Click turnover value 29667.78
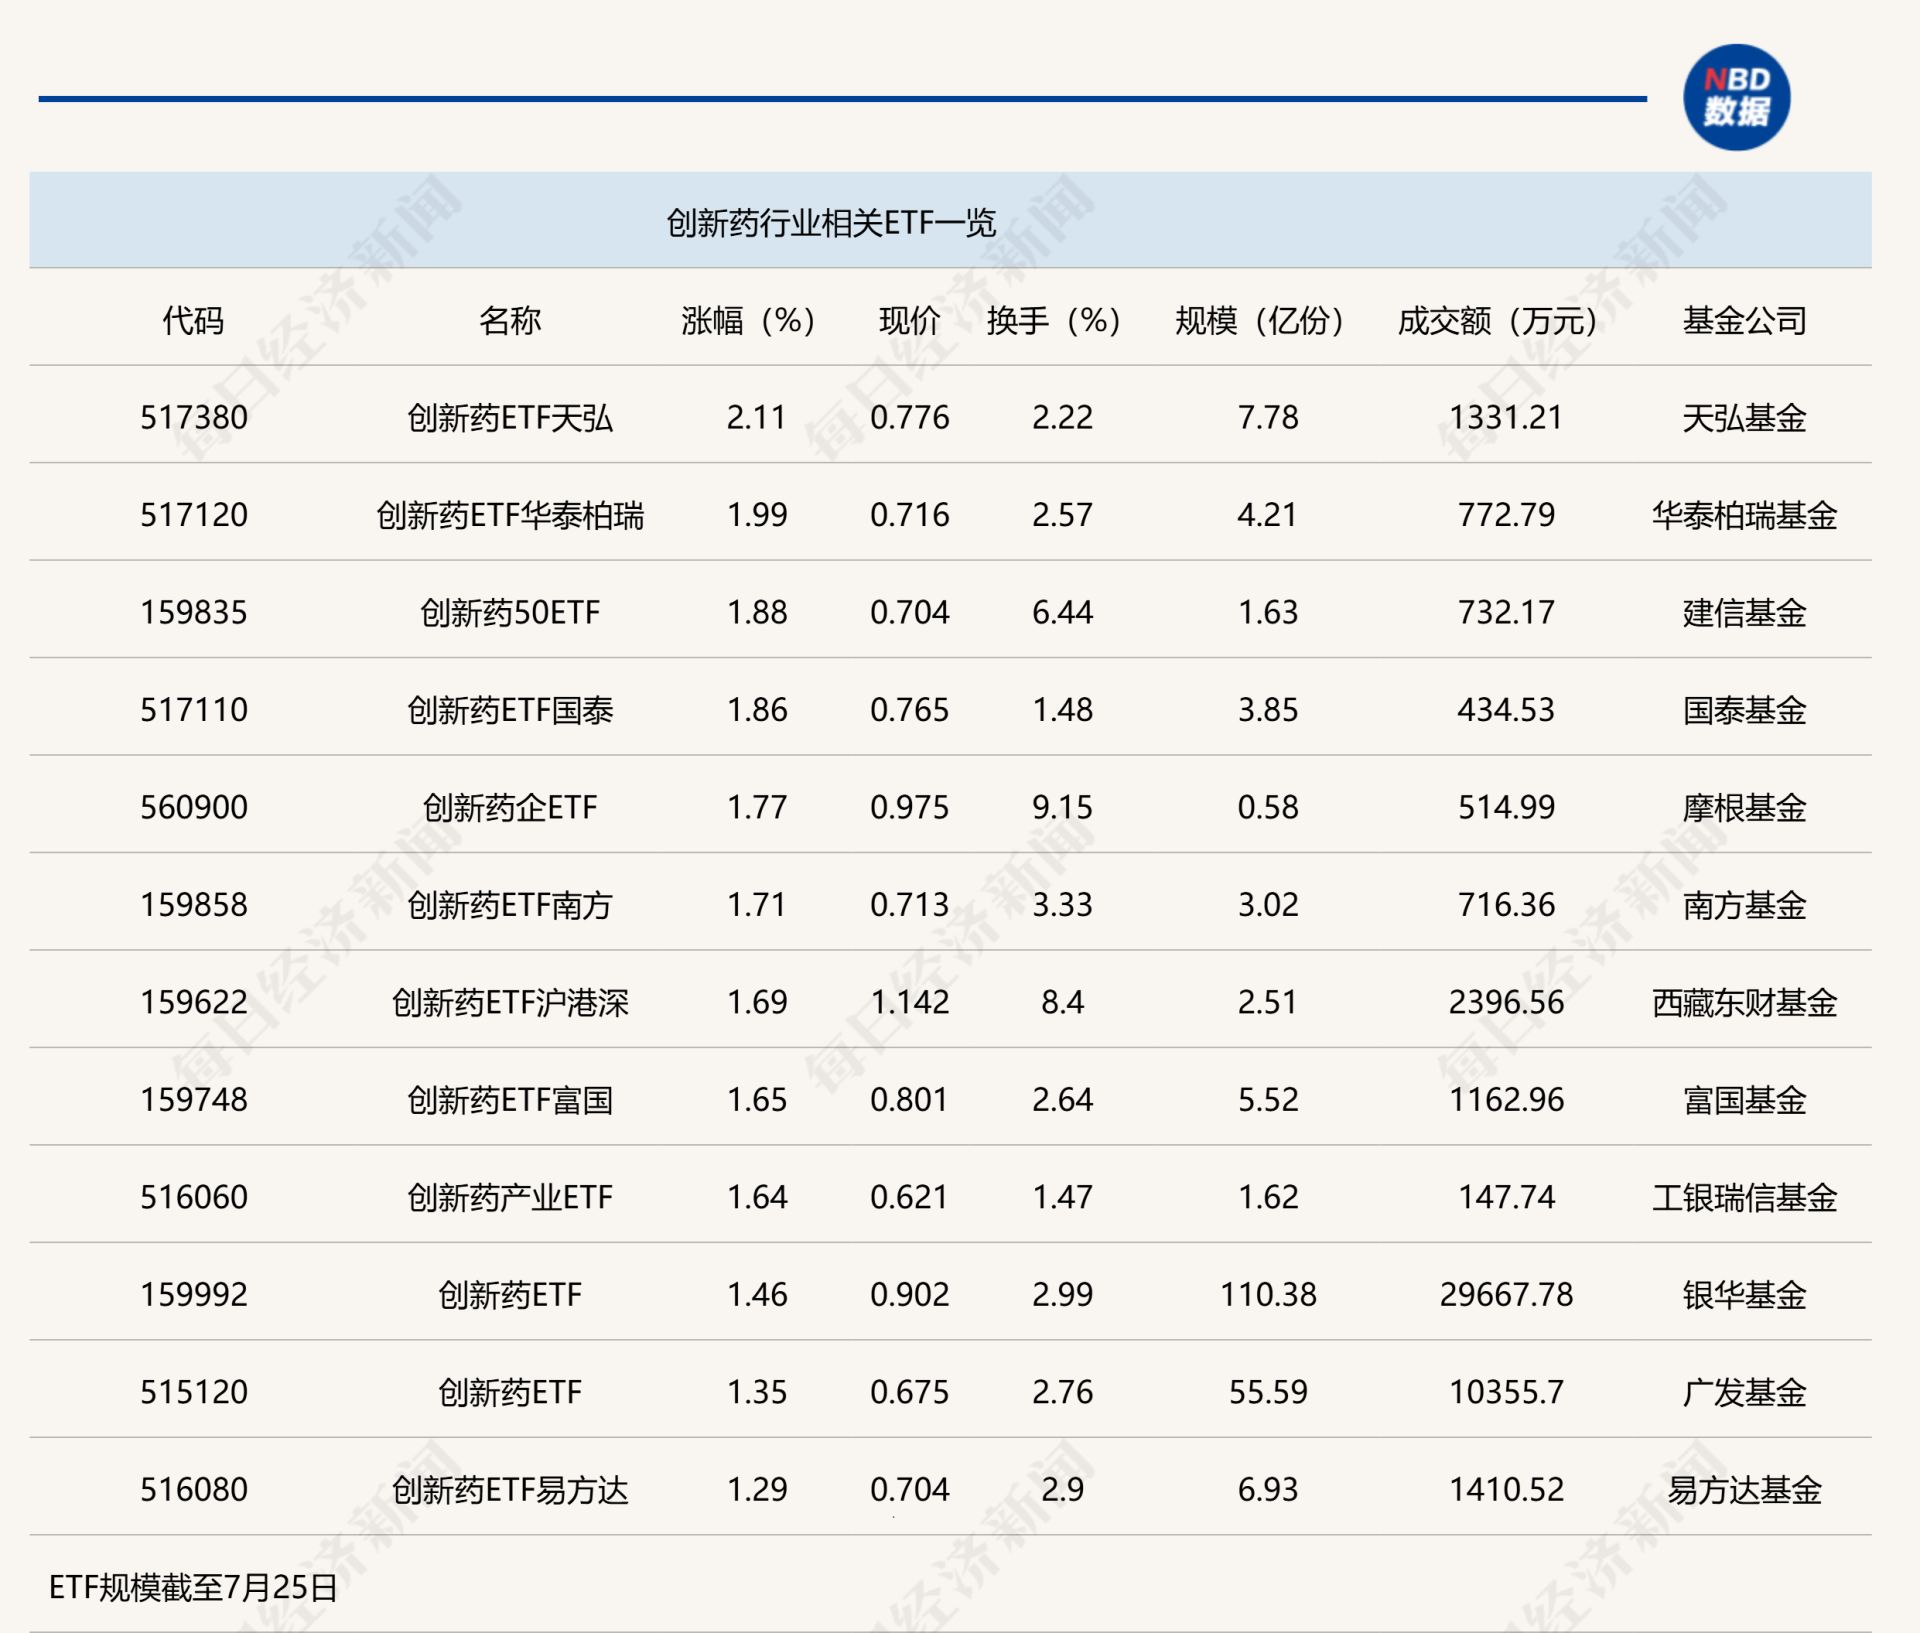This screenshot has height=1633, width=1920. coord(1506,1294)
